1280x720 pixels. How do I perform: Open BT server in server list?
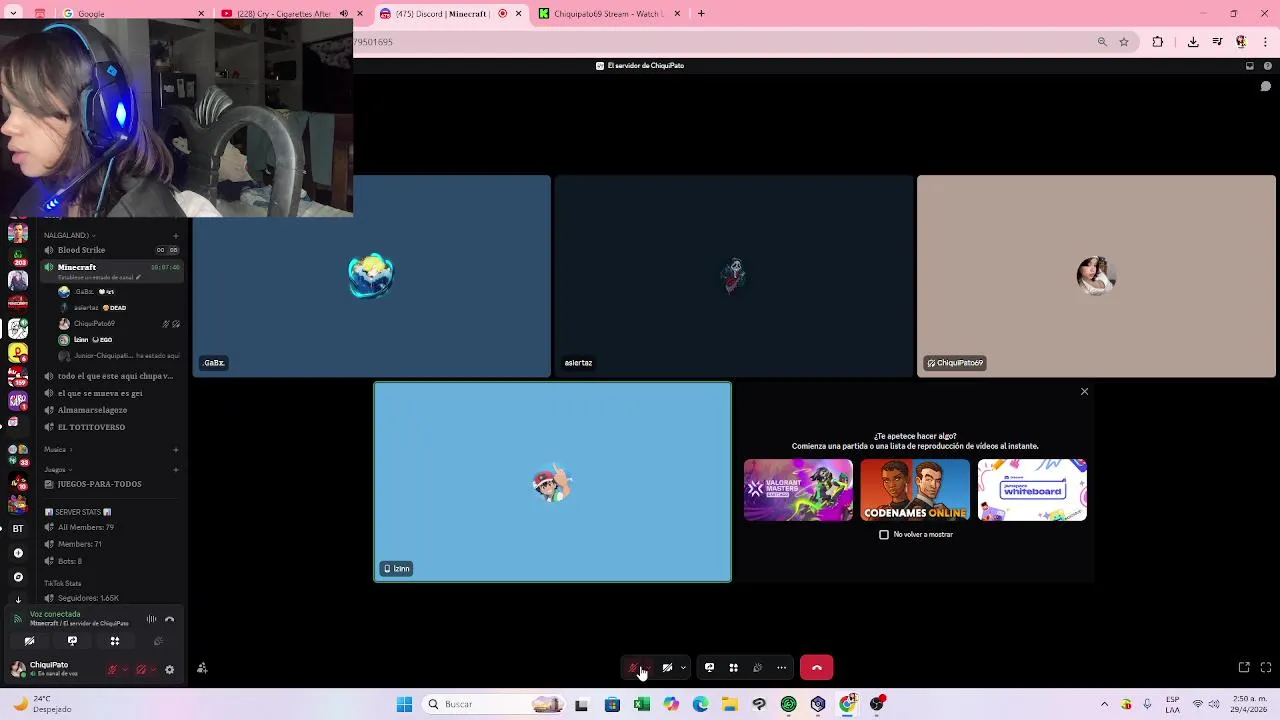pyautogui.click(x=18, y=528)
